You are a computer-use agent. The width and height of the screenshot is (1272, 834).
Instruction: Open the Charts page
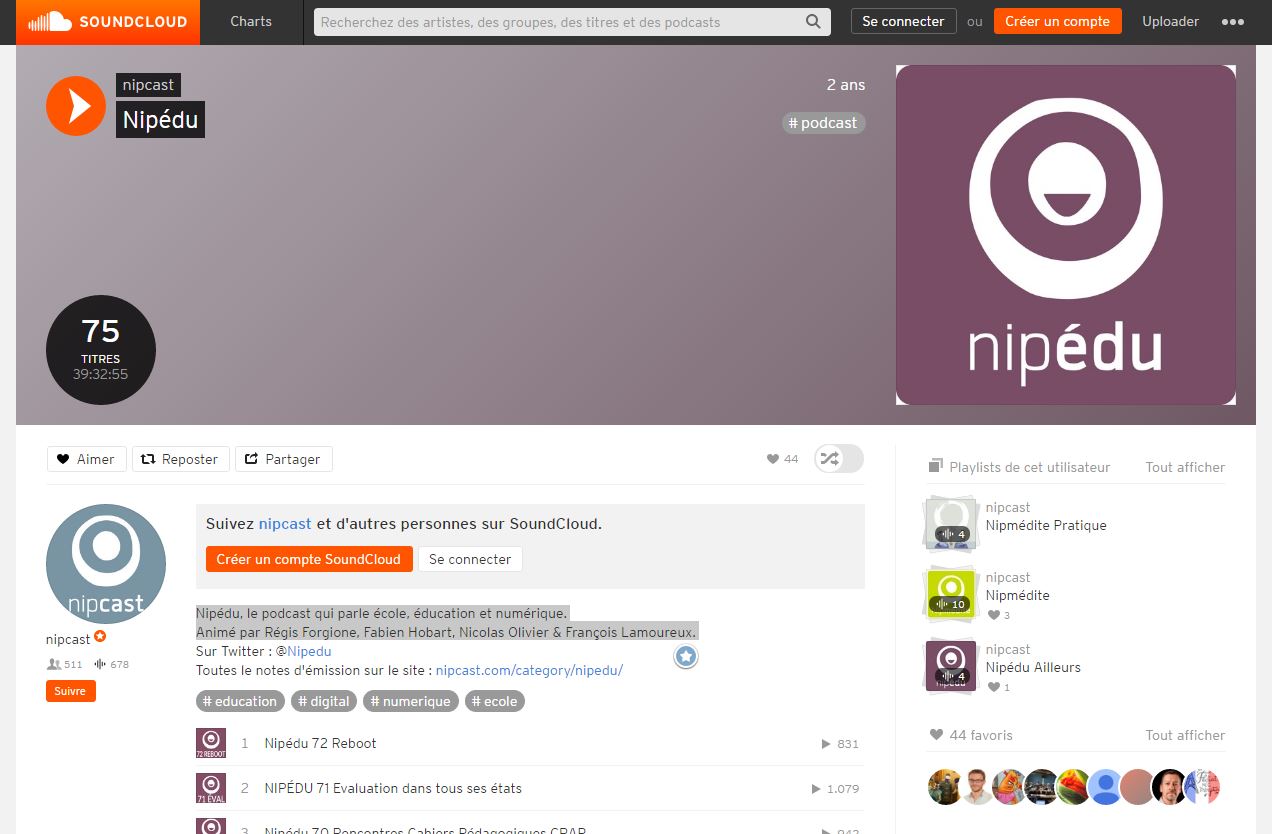click(x=251, y=22)
